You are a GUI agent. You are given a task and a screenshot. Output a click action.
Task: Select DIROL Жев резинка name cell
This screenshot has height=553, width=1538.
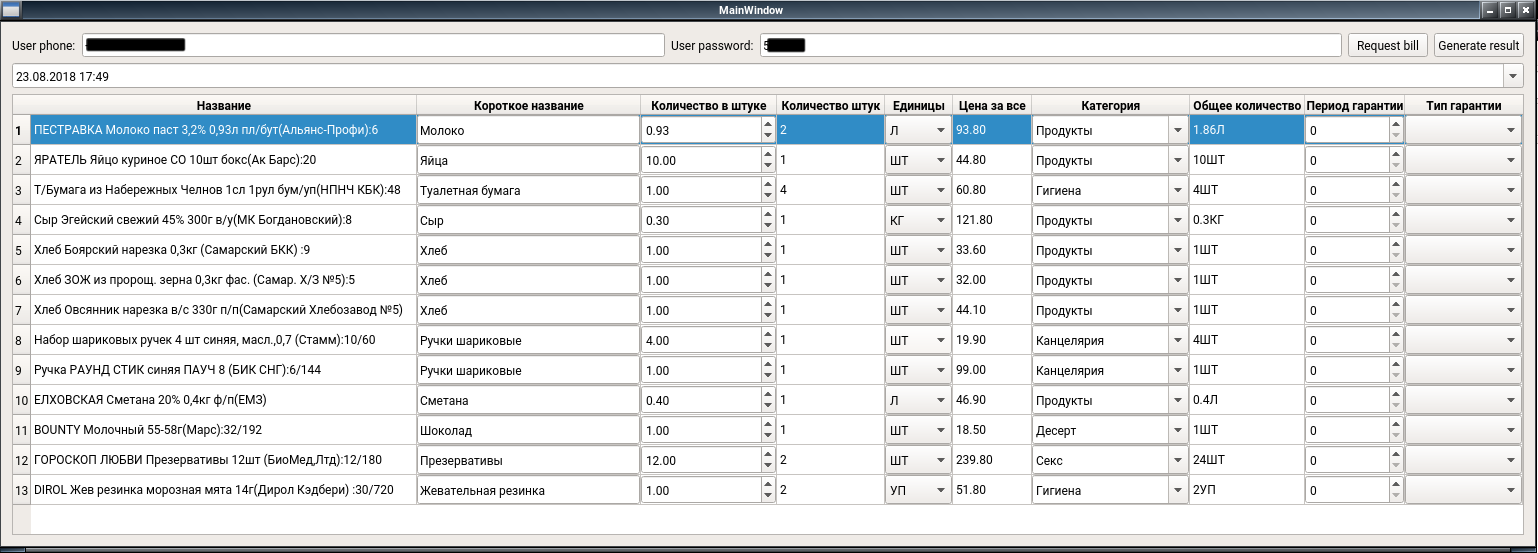click(223, 490)
